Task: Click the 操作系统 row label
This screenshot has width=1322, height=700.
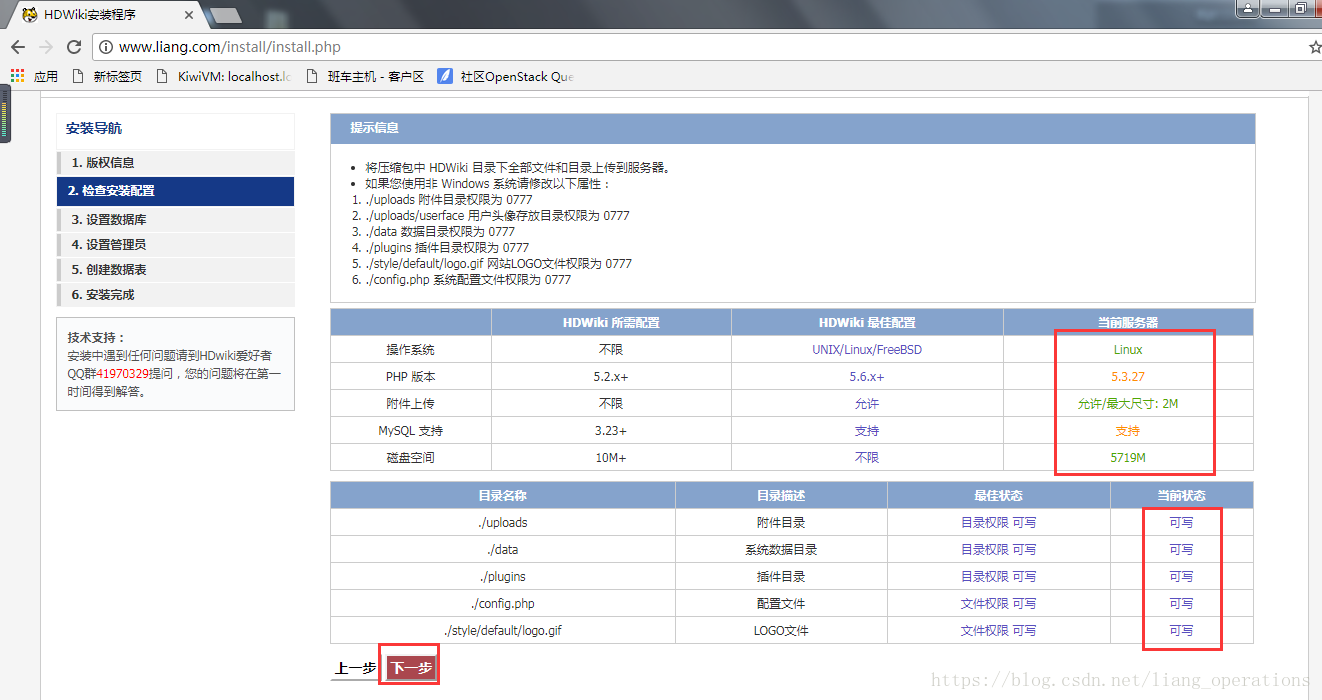Action: [411, 350]
